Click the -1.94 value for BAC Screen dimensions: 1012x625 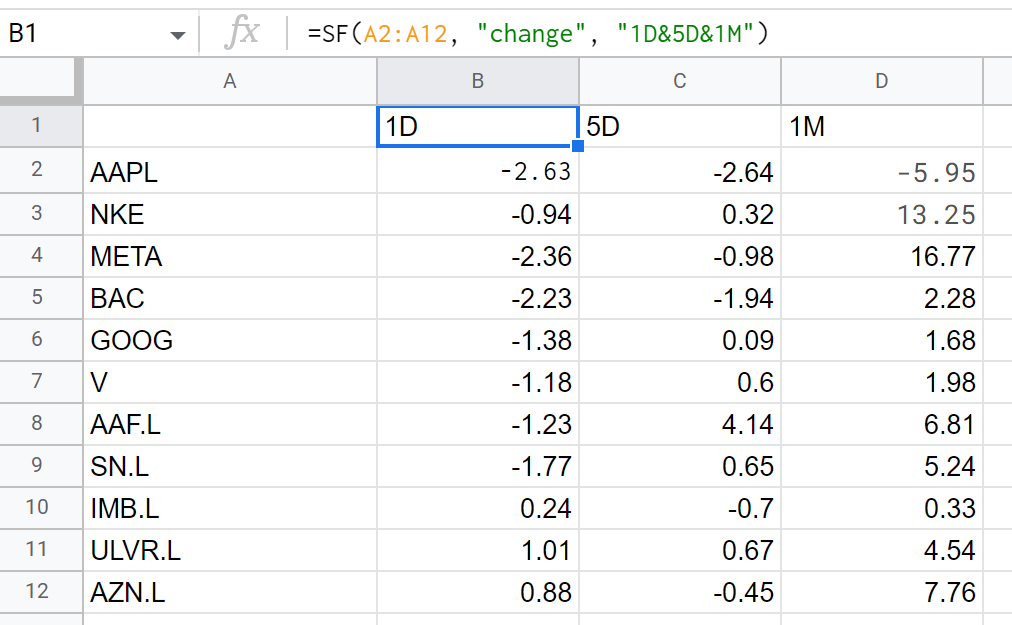680,298
